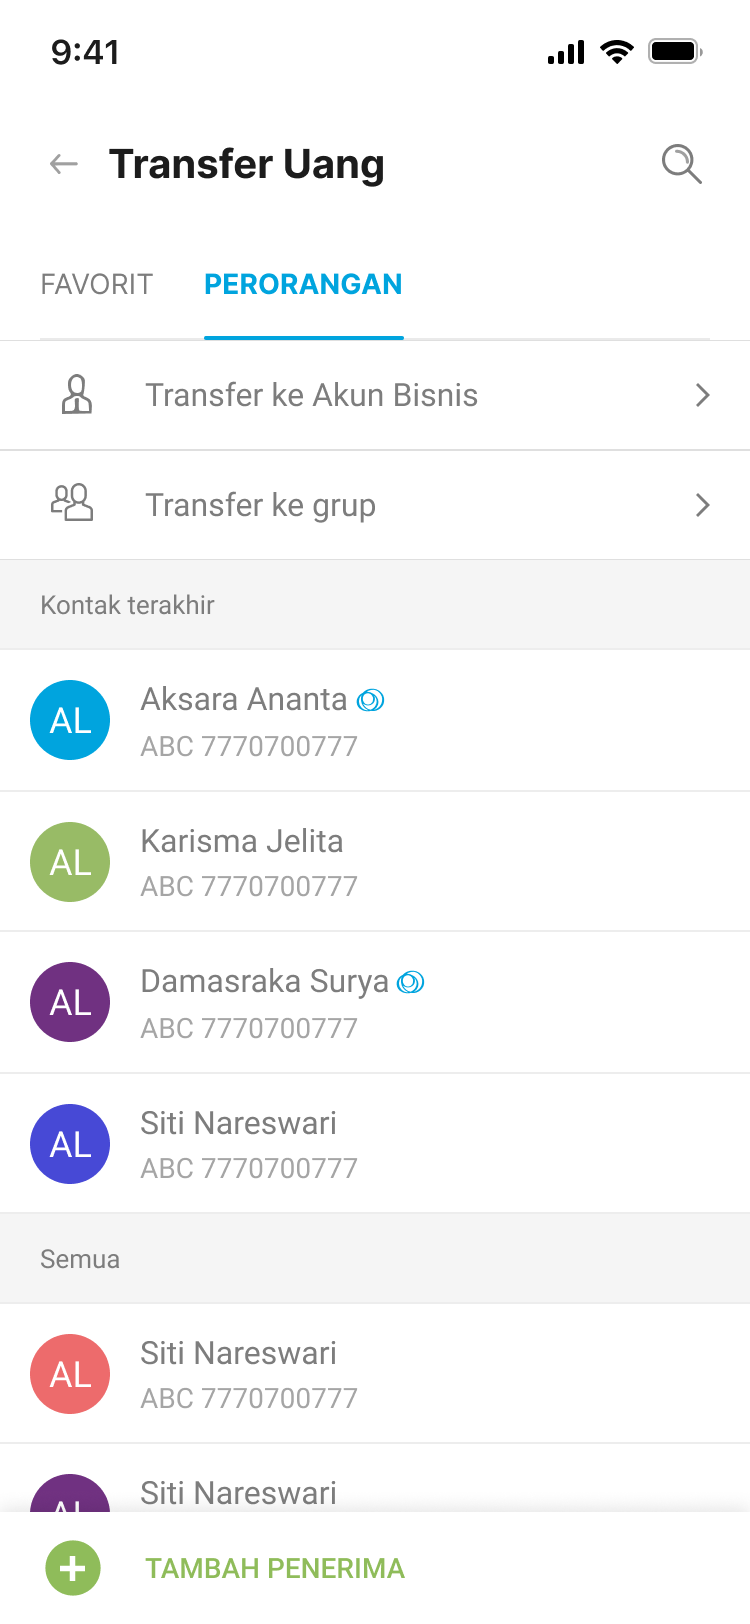This screenshot has width=750, height=1624.
Task: Tap the group people icon
Action: coord(72,504)
